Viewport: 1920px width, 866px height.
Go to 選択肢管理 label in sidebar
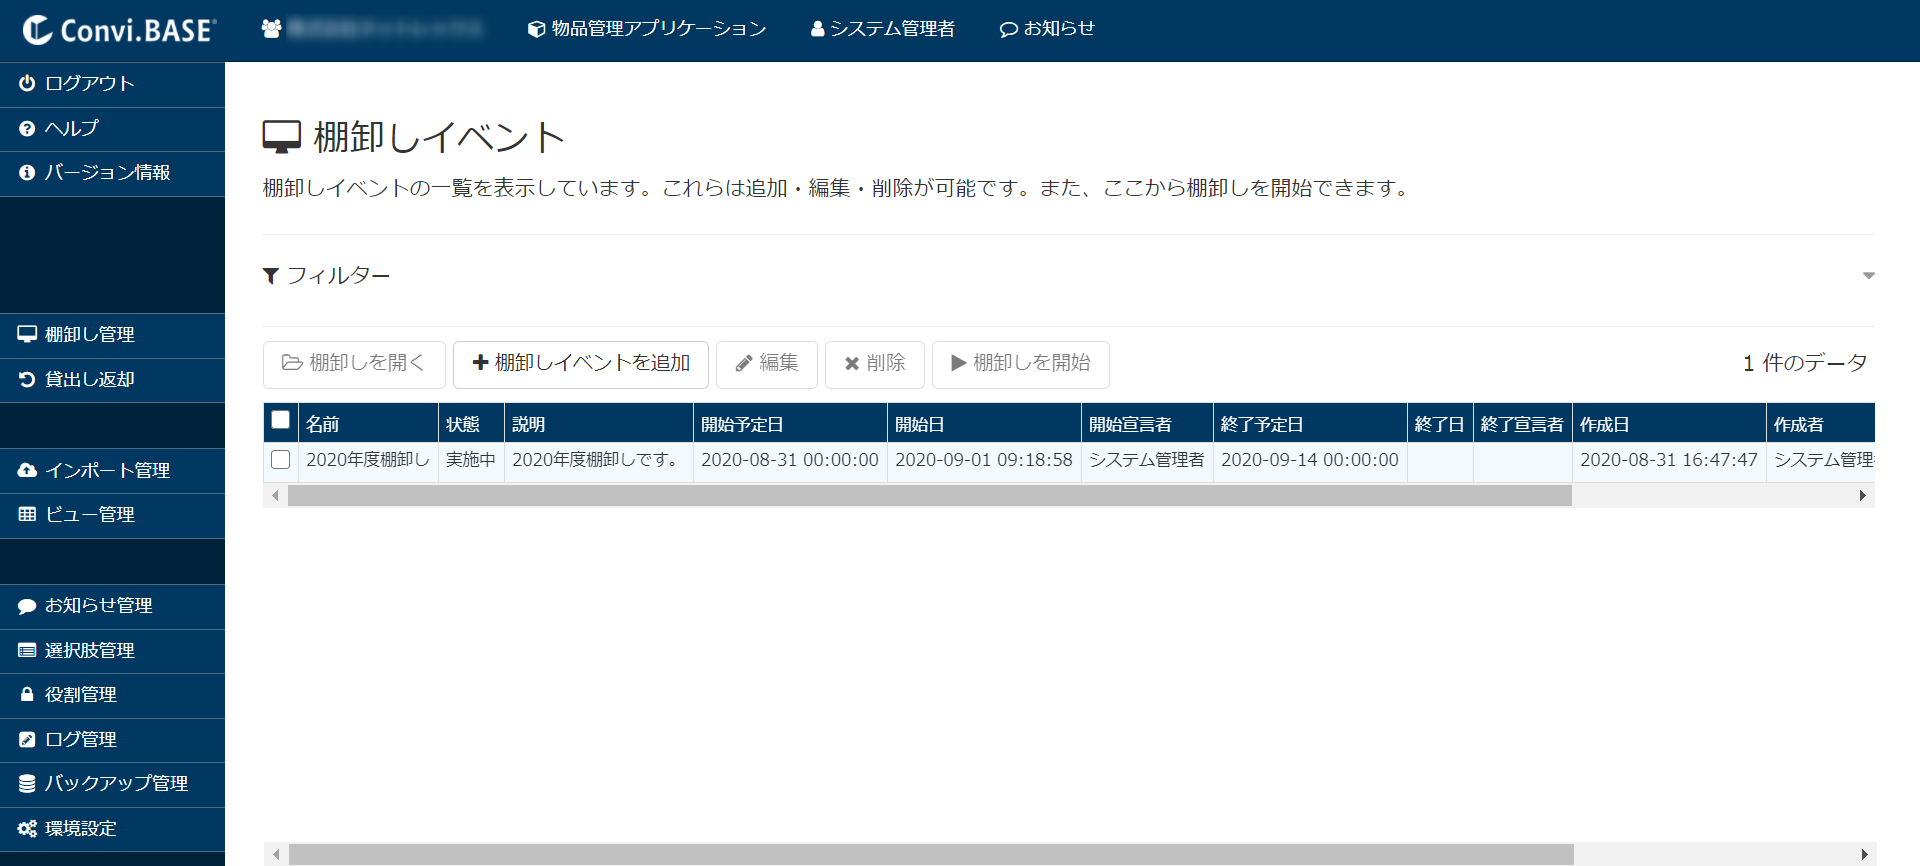(x=90, y=650)
